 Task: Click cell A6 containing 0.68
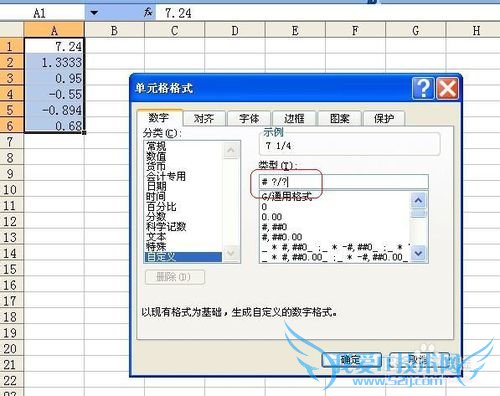pyautogui.click(x=54, y=126)
